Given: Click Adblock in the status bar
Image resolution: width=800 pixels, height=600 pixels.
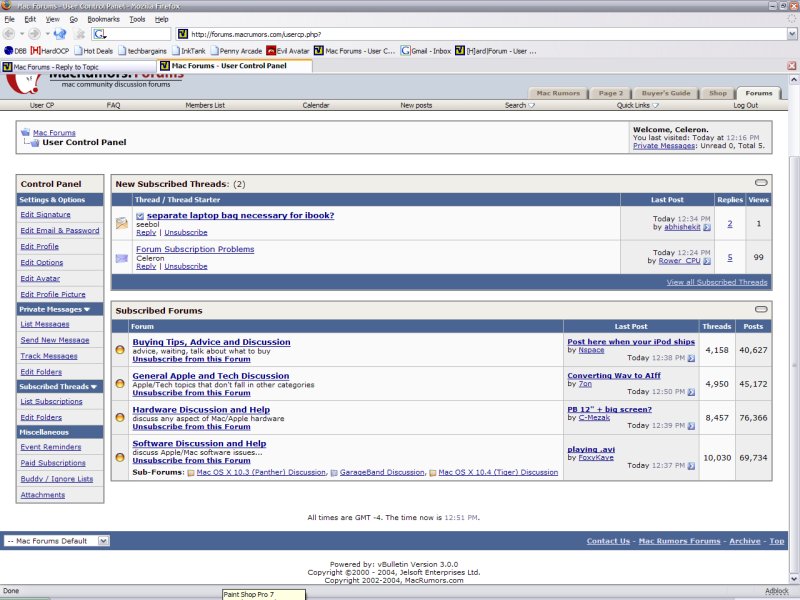Looking at the screenshot, I should point(777,591).
